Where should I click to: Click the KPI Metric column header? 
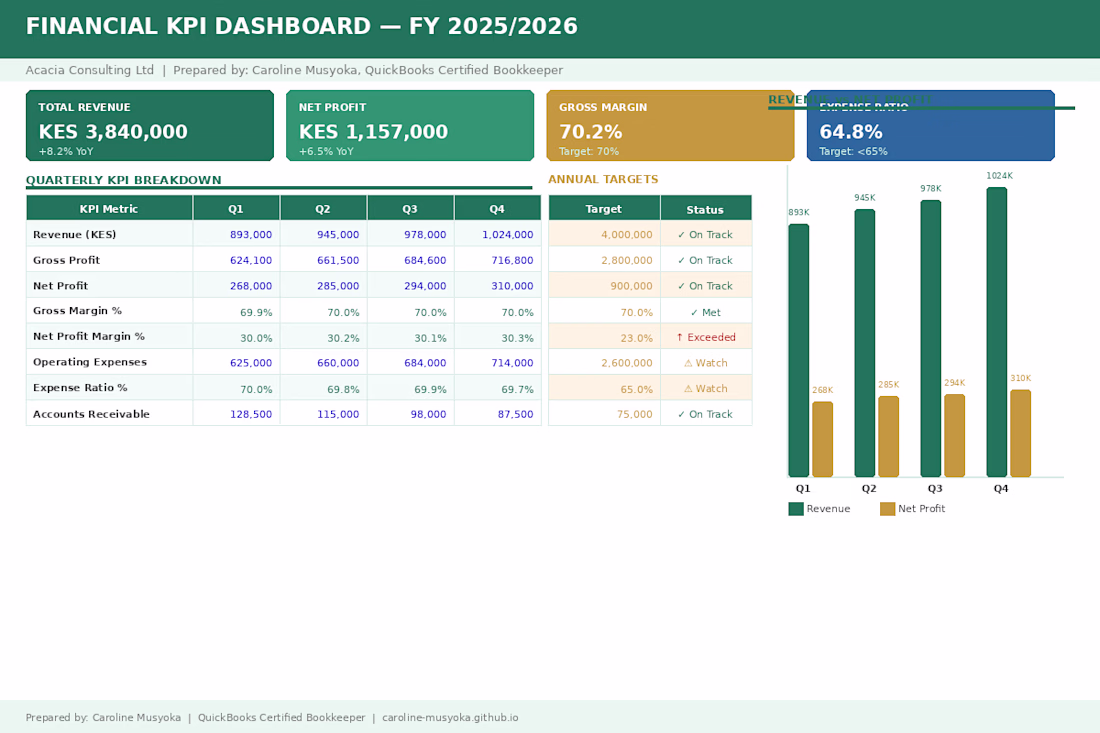tap(109, 209)
